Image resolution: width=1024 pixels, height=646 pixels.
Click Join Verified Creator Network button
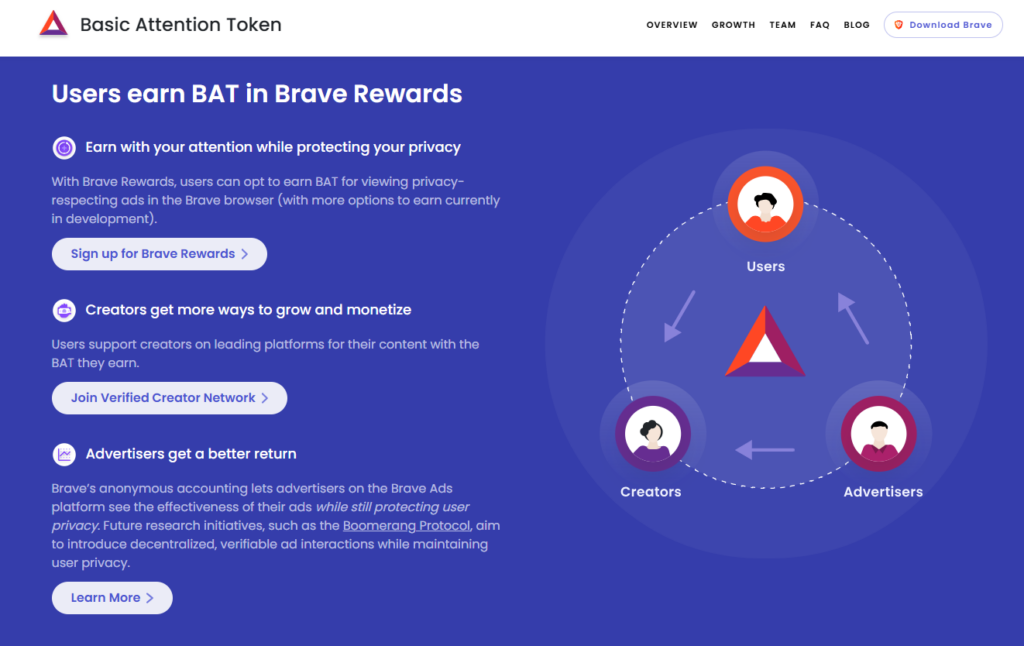(169, 398)
